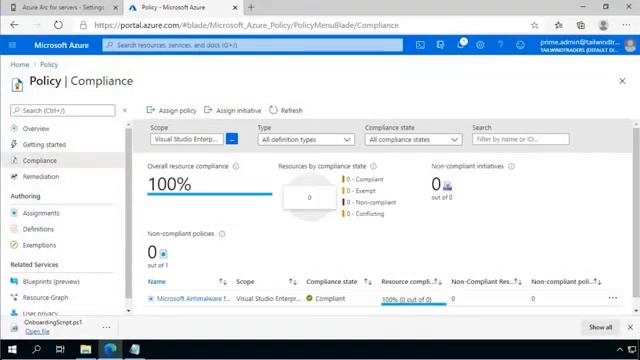Open the browser collections icon

[x=580, y=25]
